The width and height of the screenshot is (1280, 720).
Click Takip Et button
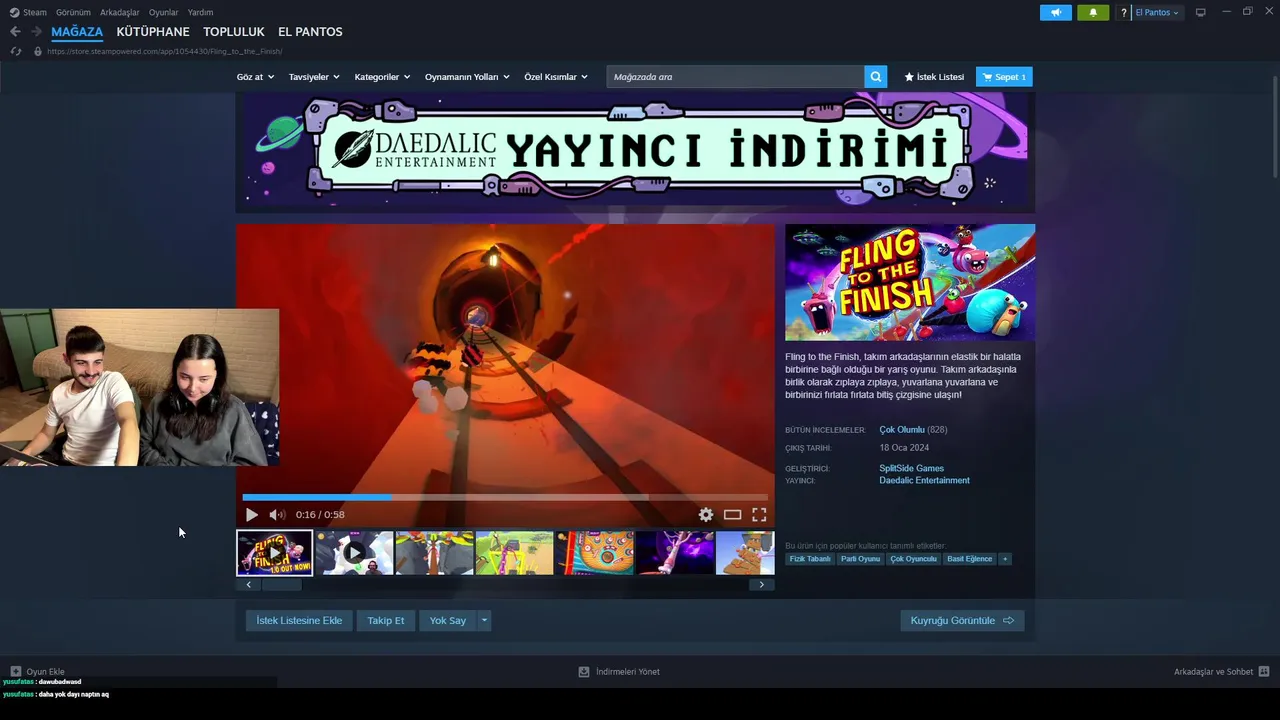(x=386, y=621)
